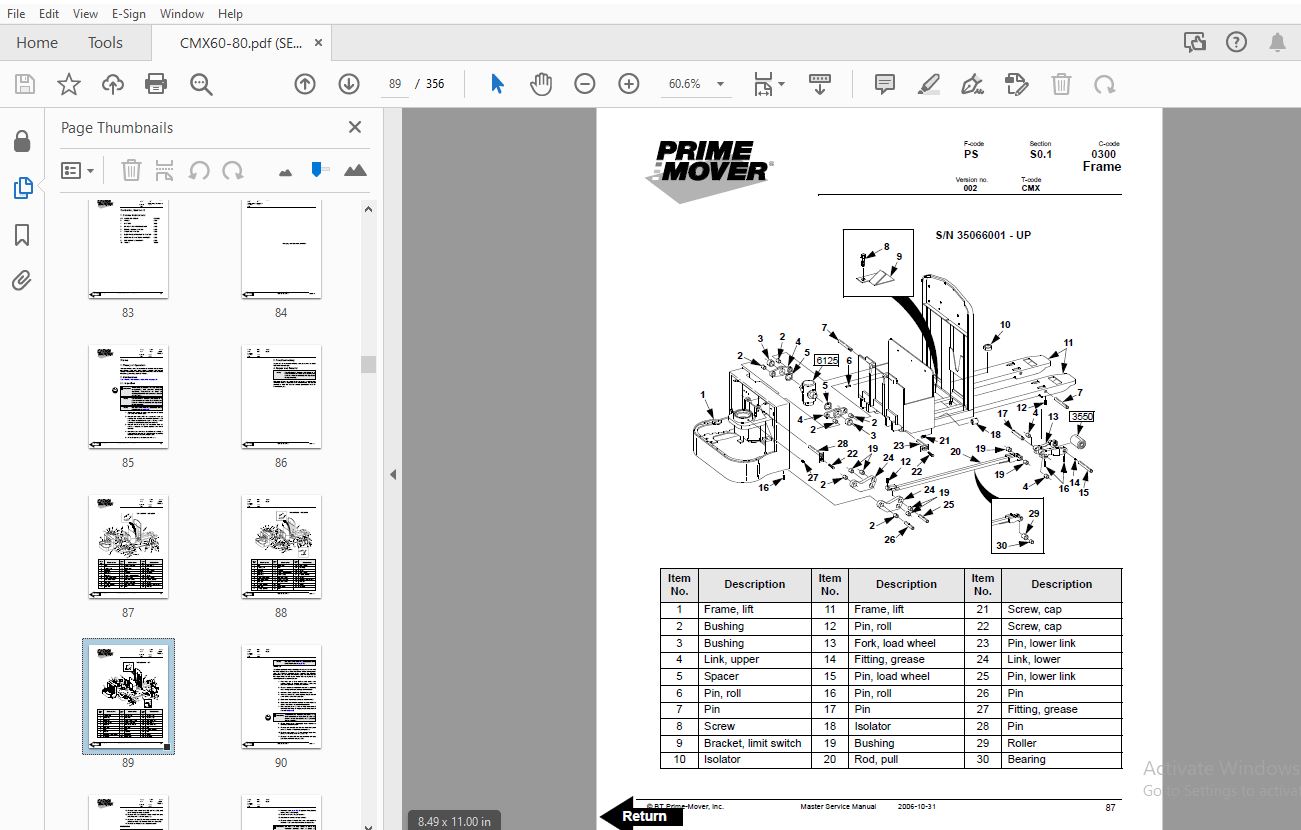The height and width of the screenshot is (830, 1301).
Task: Go to the previous page with the up arrow
Action: 305,84
